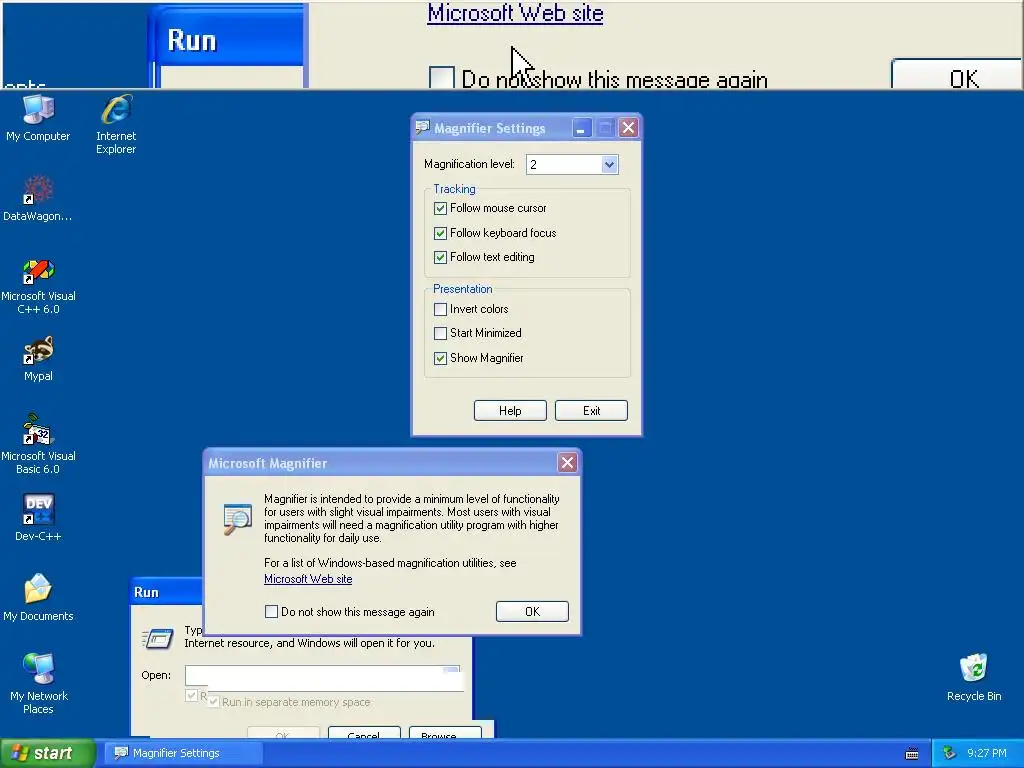Viewport: 1024px width, 768px height.
Task: Close the Microsoft Magnifier message dialog
Action: click(567, 463)
